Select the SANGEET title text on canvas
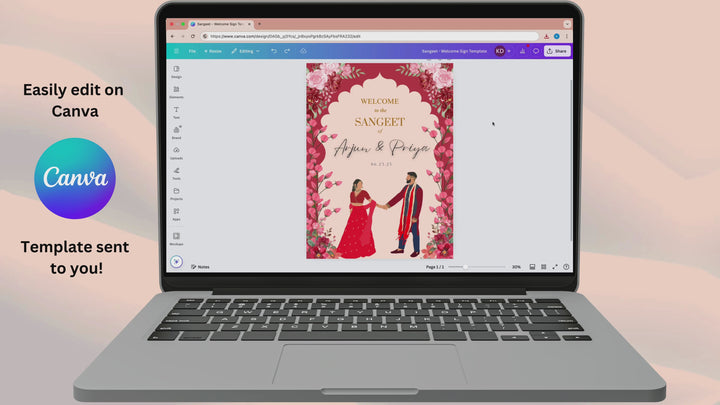The height and width of the screenshot is (405, 720). [x=380, y=122]
